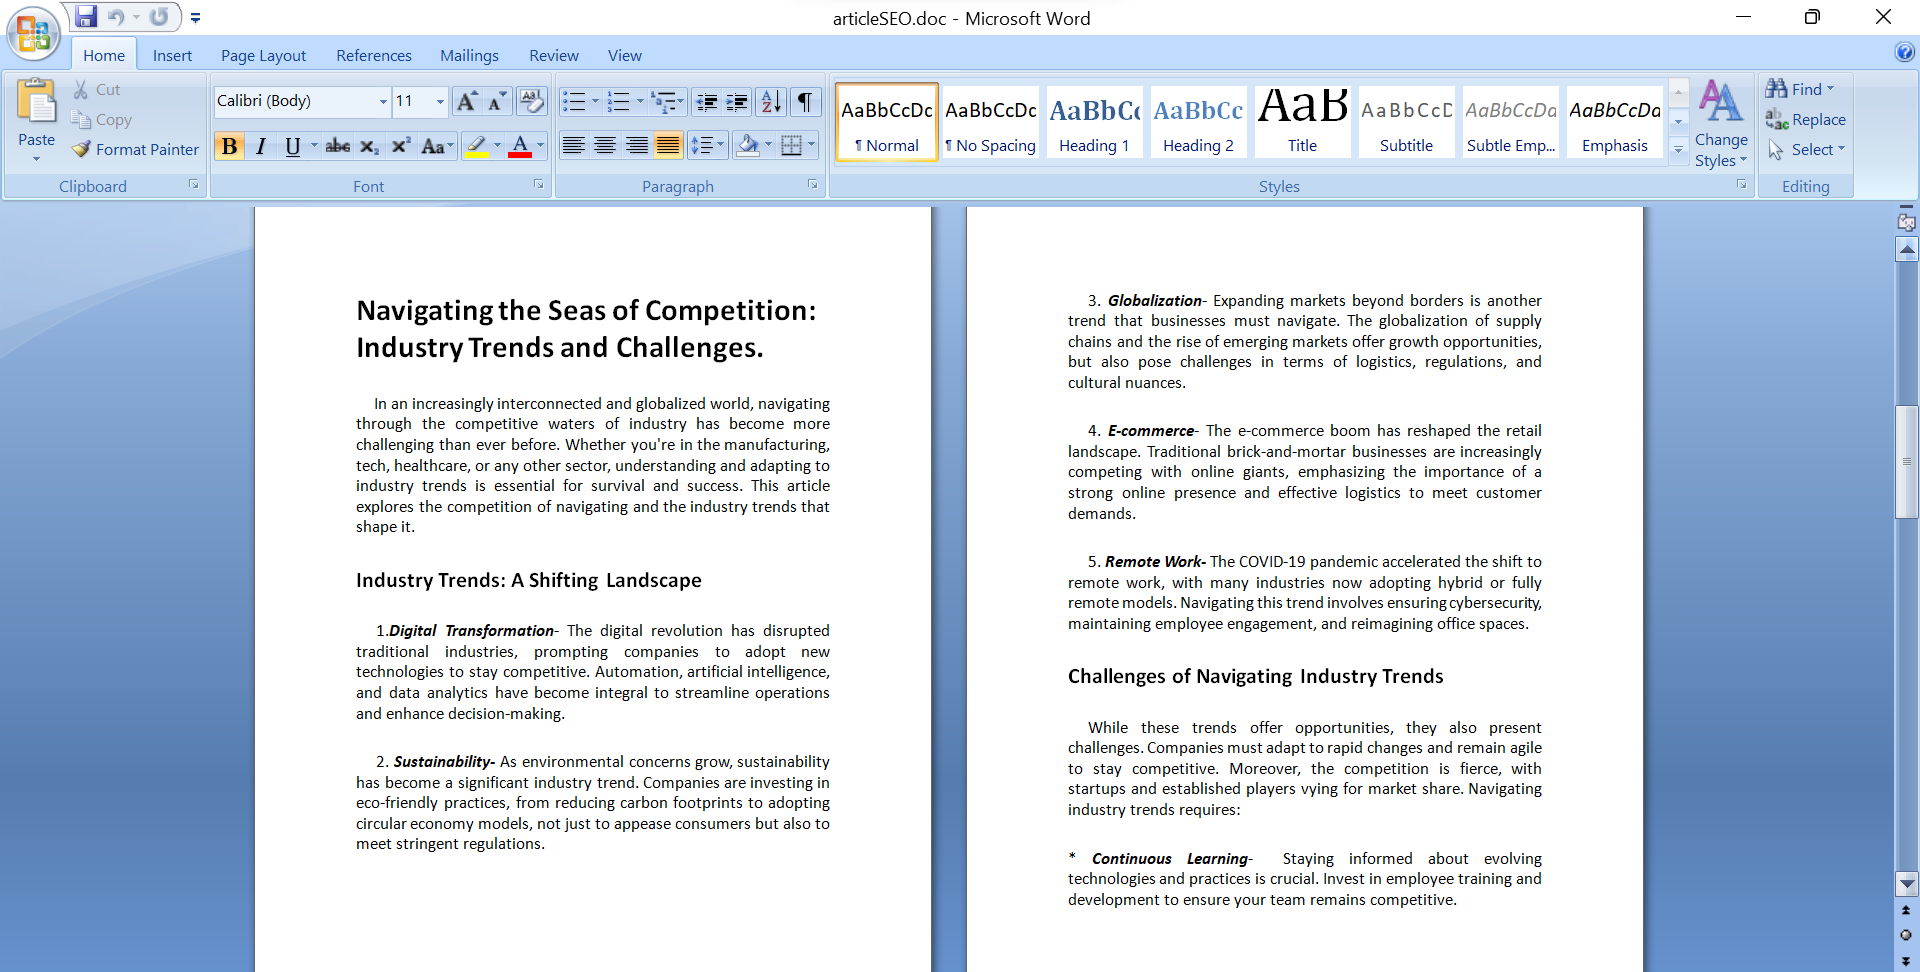The image size is (1920, 972).
Task: Customize the Quick Access Toolbar dropdown
Action: click(x=195, y=18)
